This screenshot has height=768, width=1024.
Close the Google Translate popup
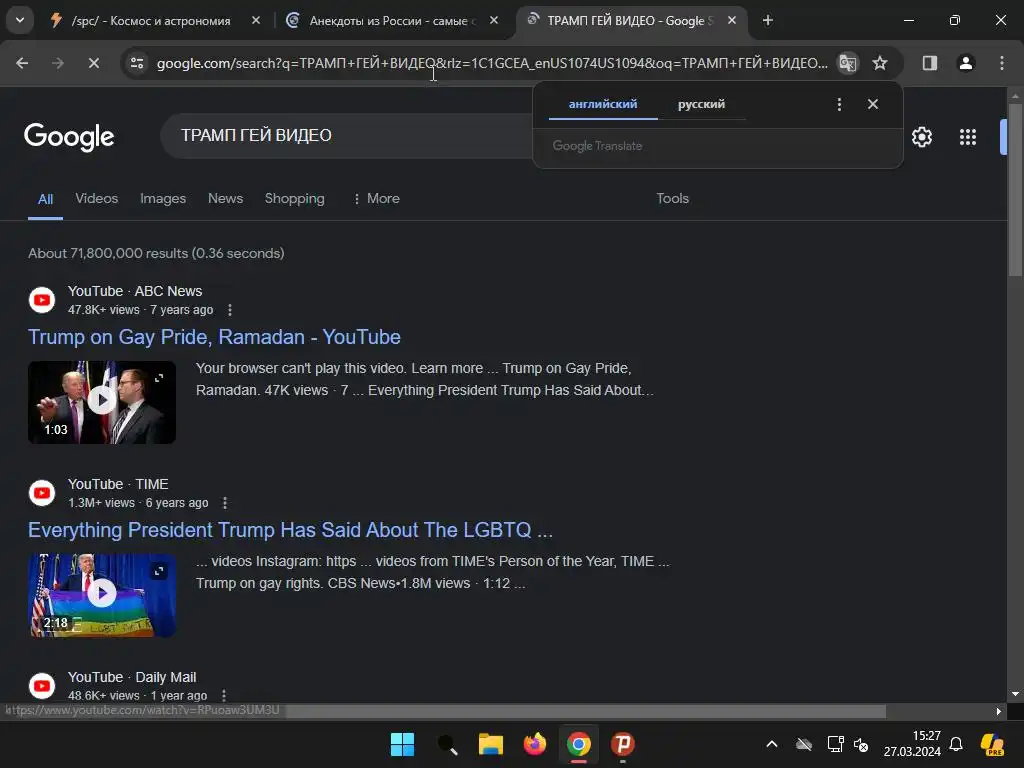click(x=873, y=104)
